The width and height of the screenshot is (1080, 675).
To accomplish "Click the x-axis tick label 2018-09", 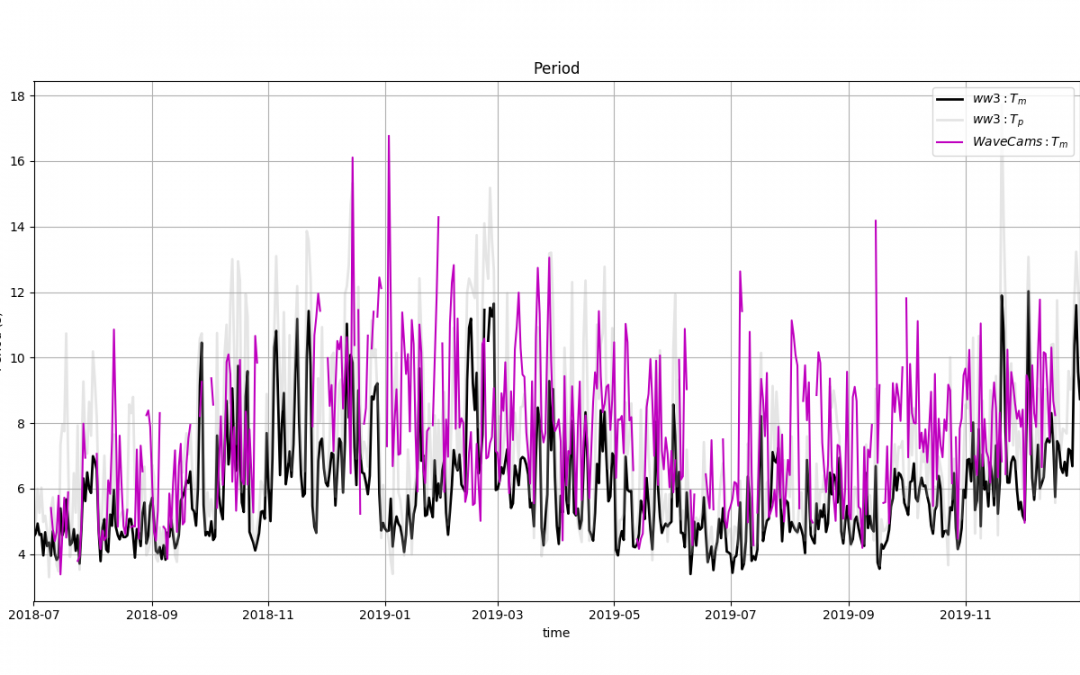I will tap(151, 614).
